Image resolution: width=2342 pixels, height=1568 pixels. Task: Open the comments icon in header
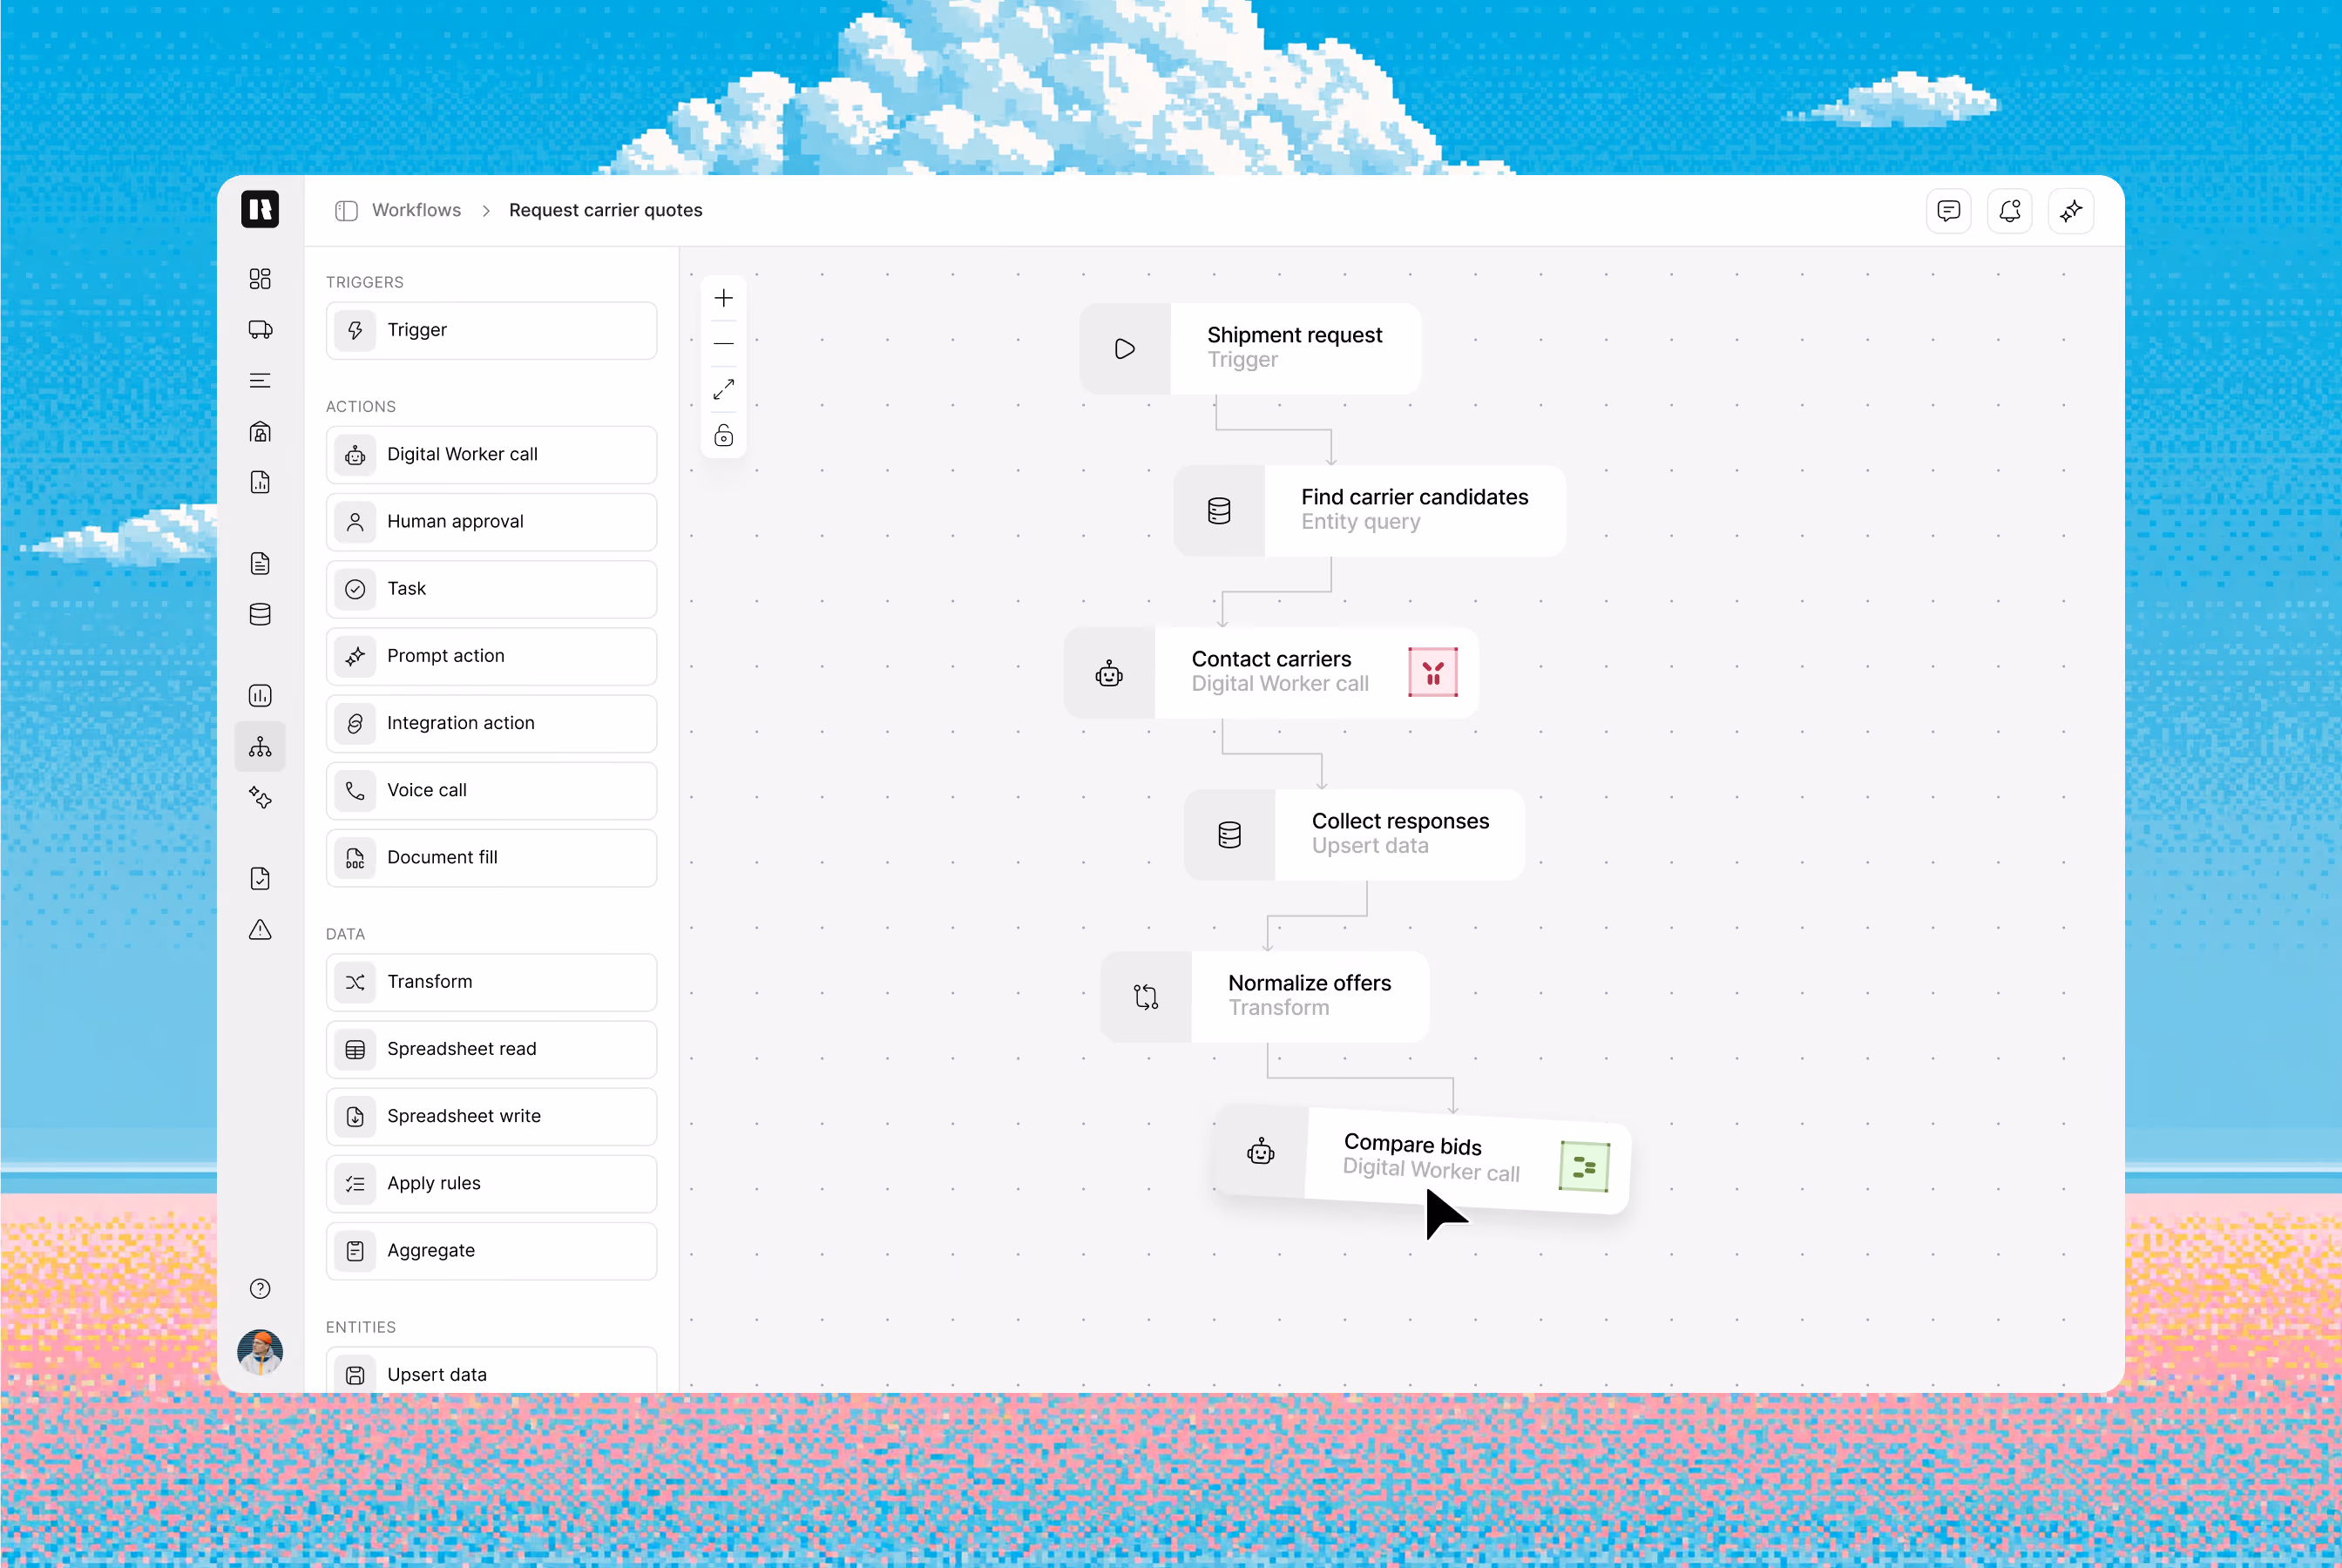(1947, 210)
